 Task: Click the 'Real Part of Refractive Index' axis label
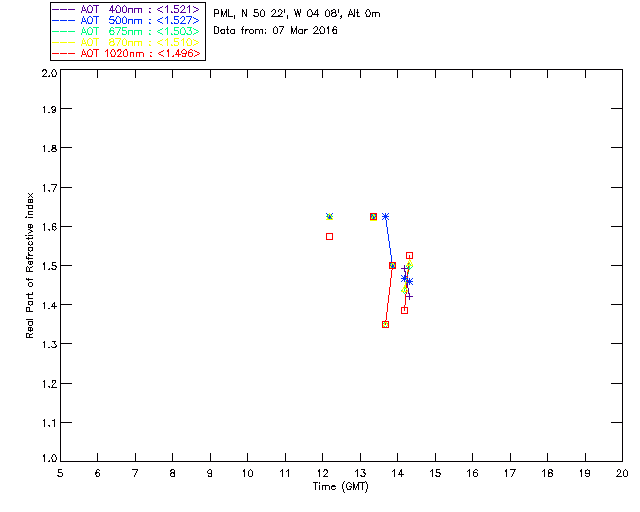(29, 265)
